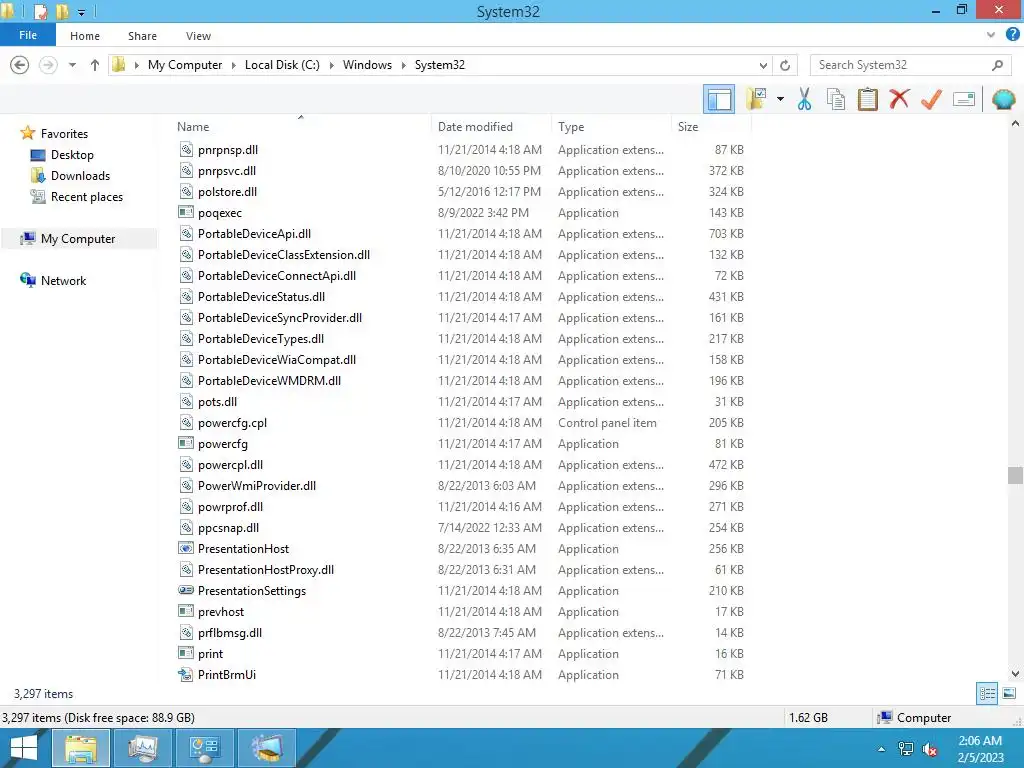Switch to Large icons view at bottom right
Screen dimensions: 1024x768
click(1009, 694)
